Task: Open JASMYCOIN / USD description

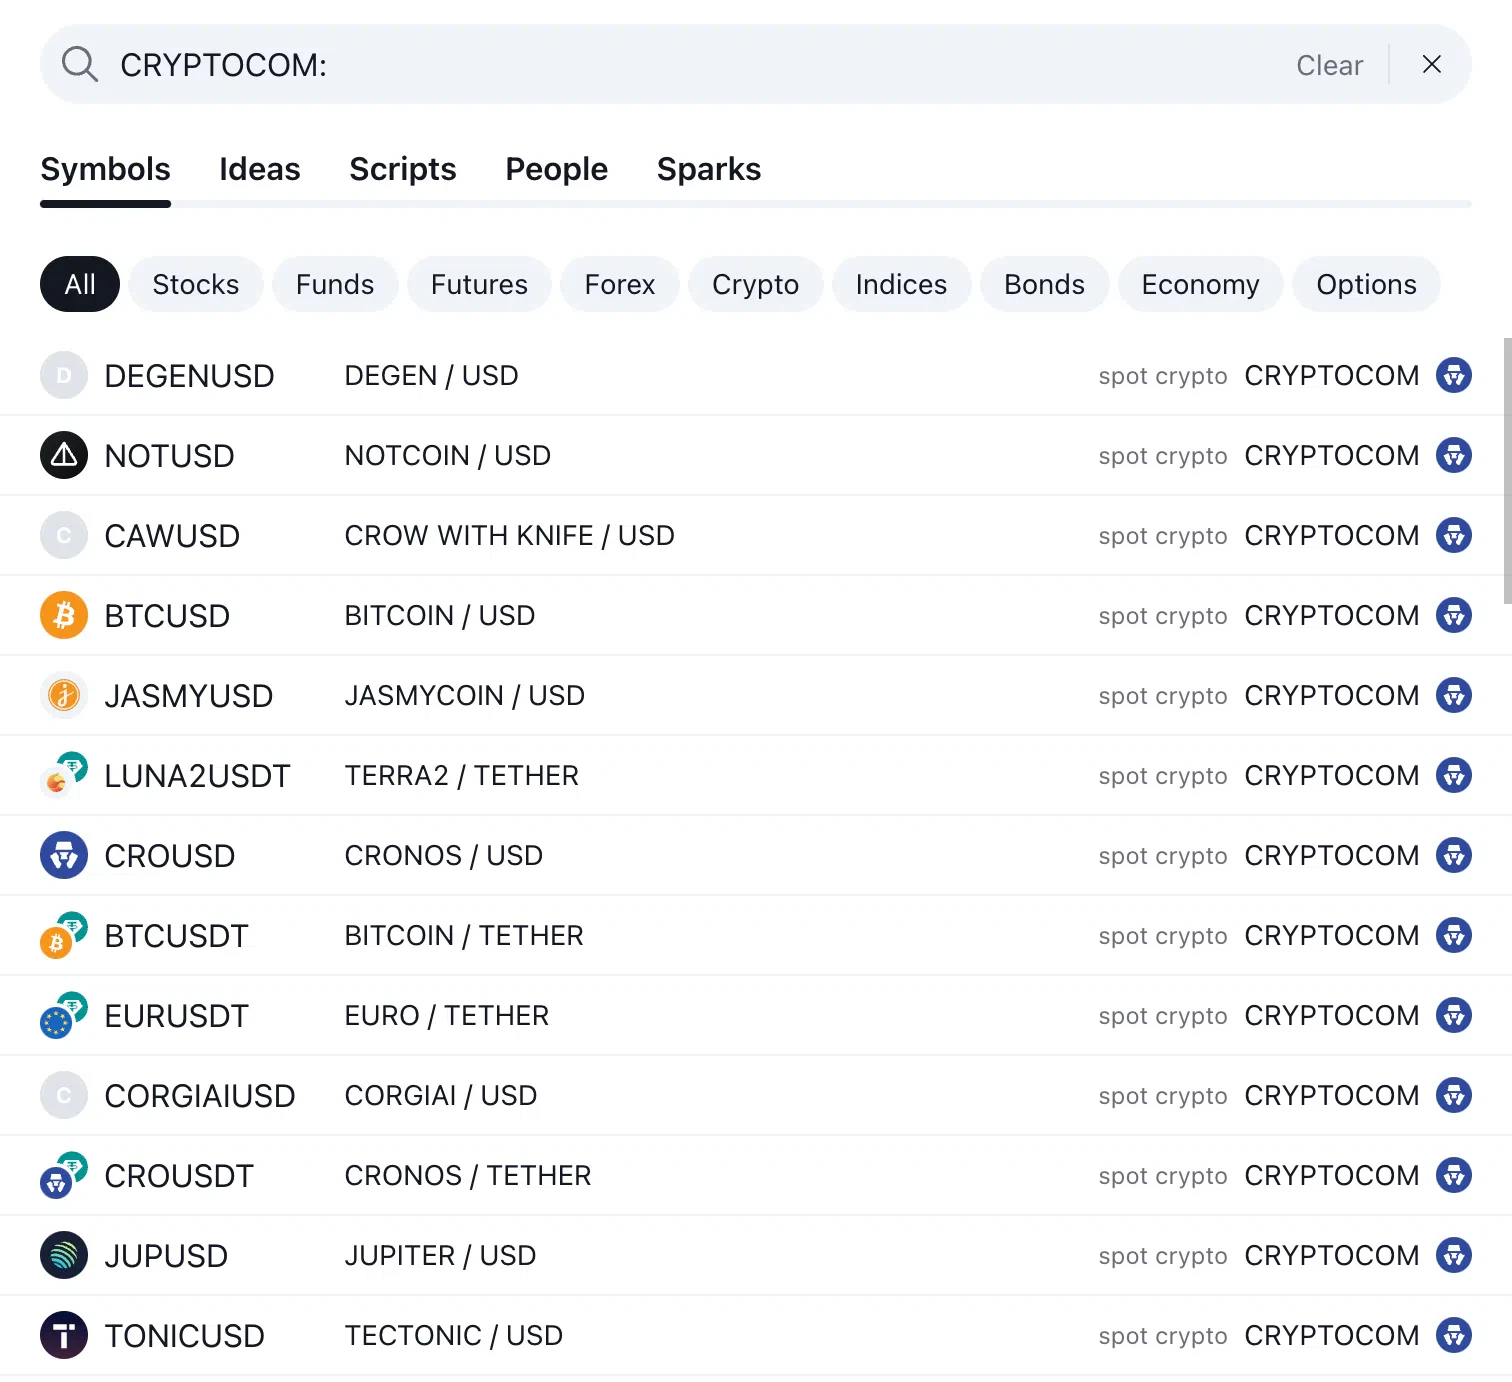Action: tap(464, 695)
